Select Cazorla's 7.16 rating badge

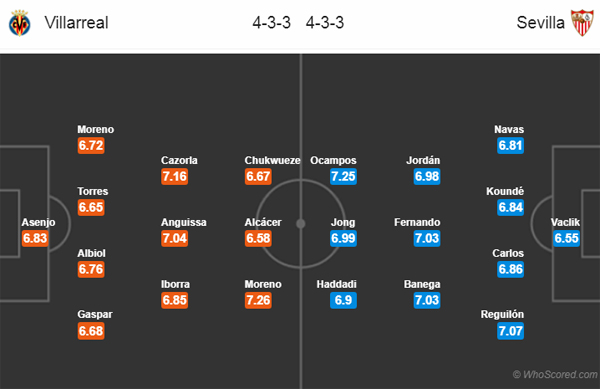point(174,176)
